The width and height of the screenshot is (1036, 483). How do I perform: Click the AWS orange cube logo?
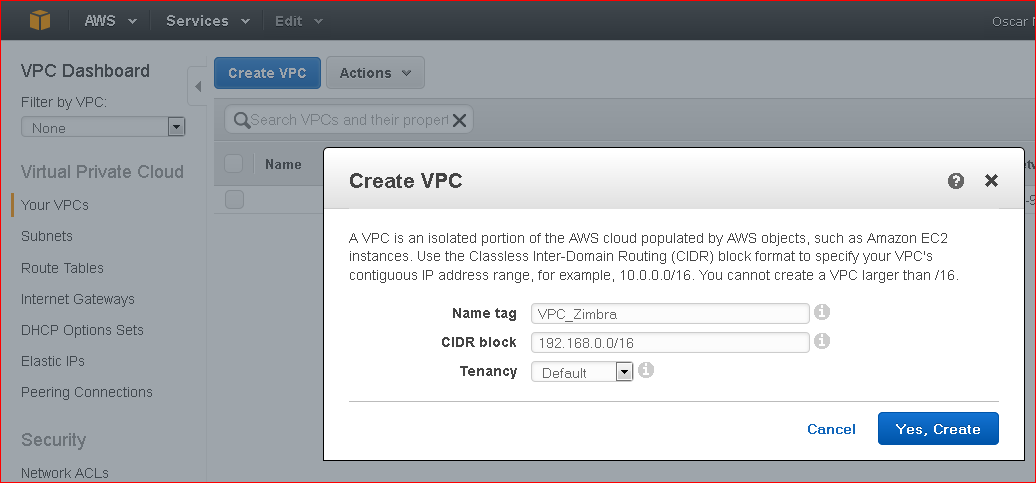point(40,20)
